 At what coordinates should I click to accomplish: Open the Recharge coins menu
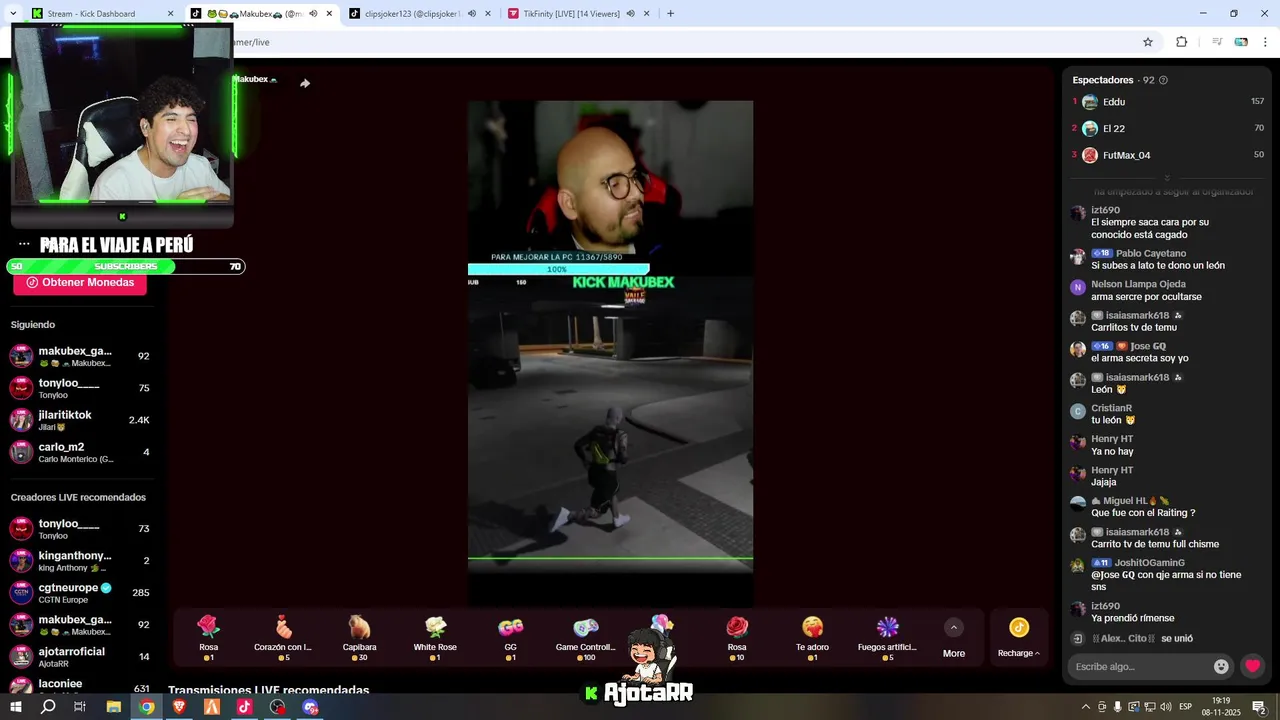point(1019,638)
